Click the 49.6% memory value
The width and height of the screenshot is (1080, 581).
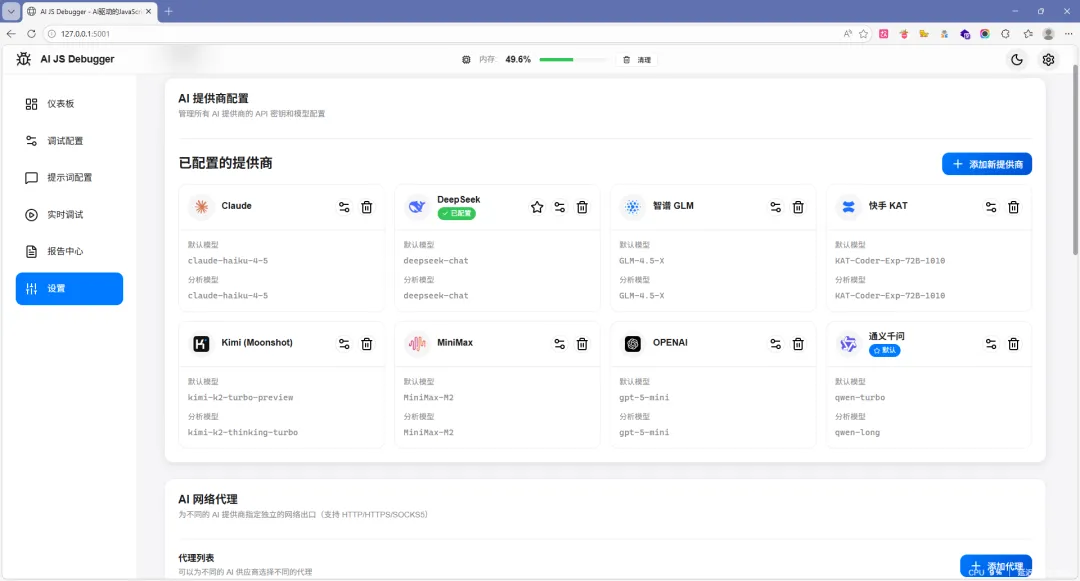pos(518,60)
